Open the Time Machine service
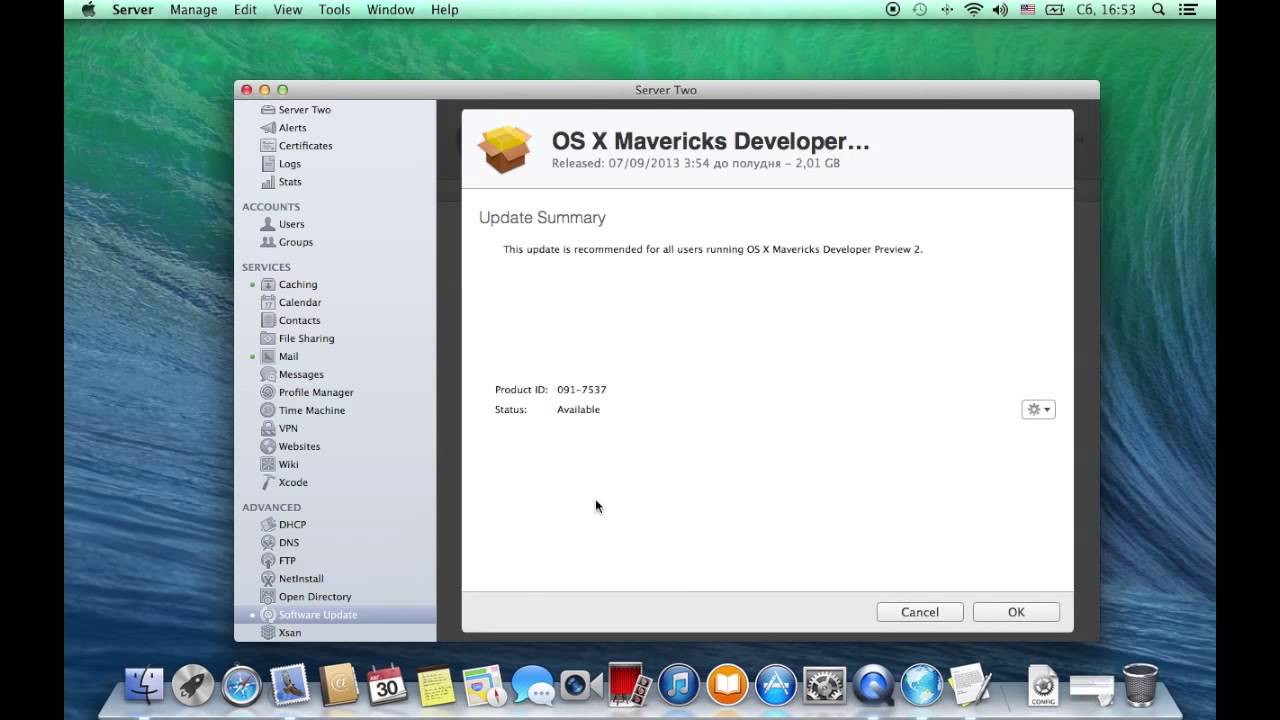Image resolution: width=1280 pixels, height=720 pixels. click(302, 410)
